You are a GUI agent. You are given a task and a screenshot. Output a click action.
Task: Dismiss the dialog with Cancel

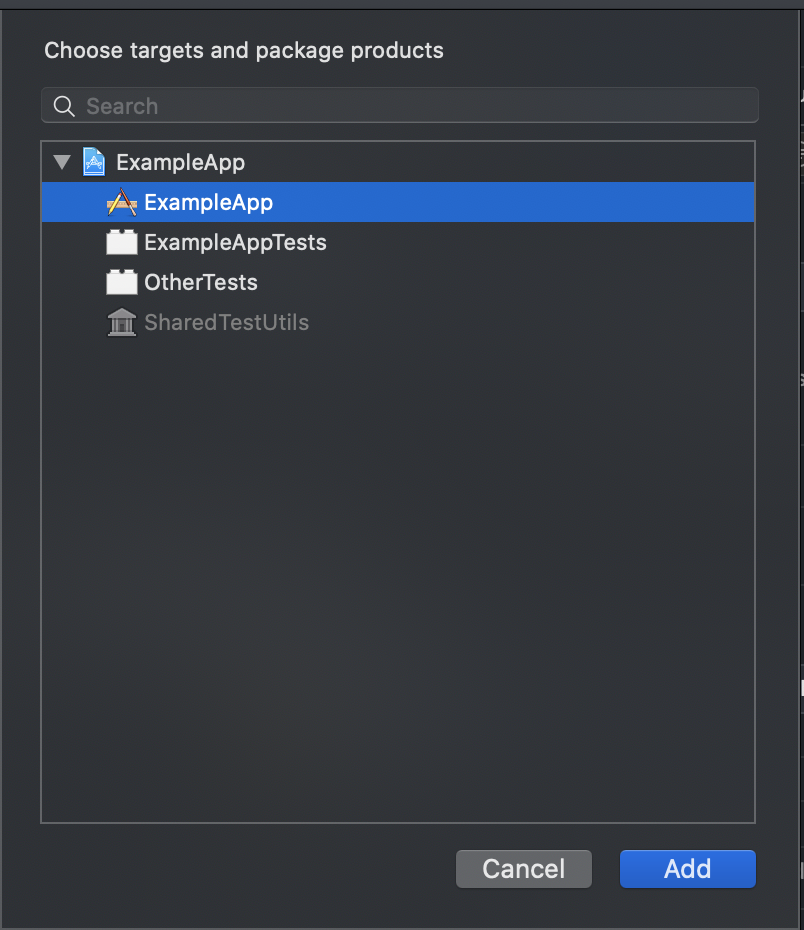[523, 868]
